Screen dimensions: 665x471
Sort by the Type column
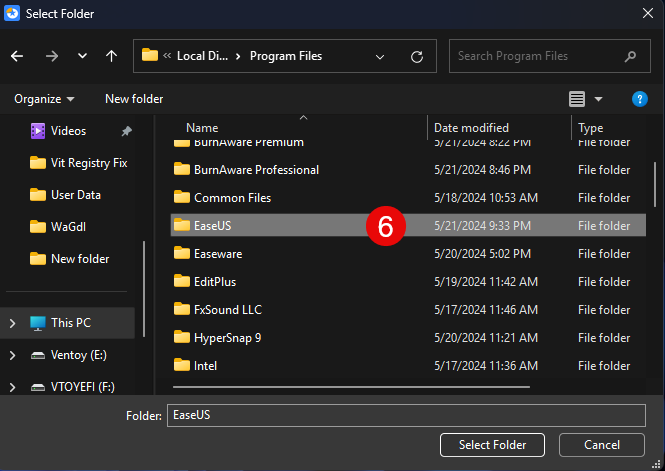(x=590, y=128)
